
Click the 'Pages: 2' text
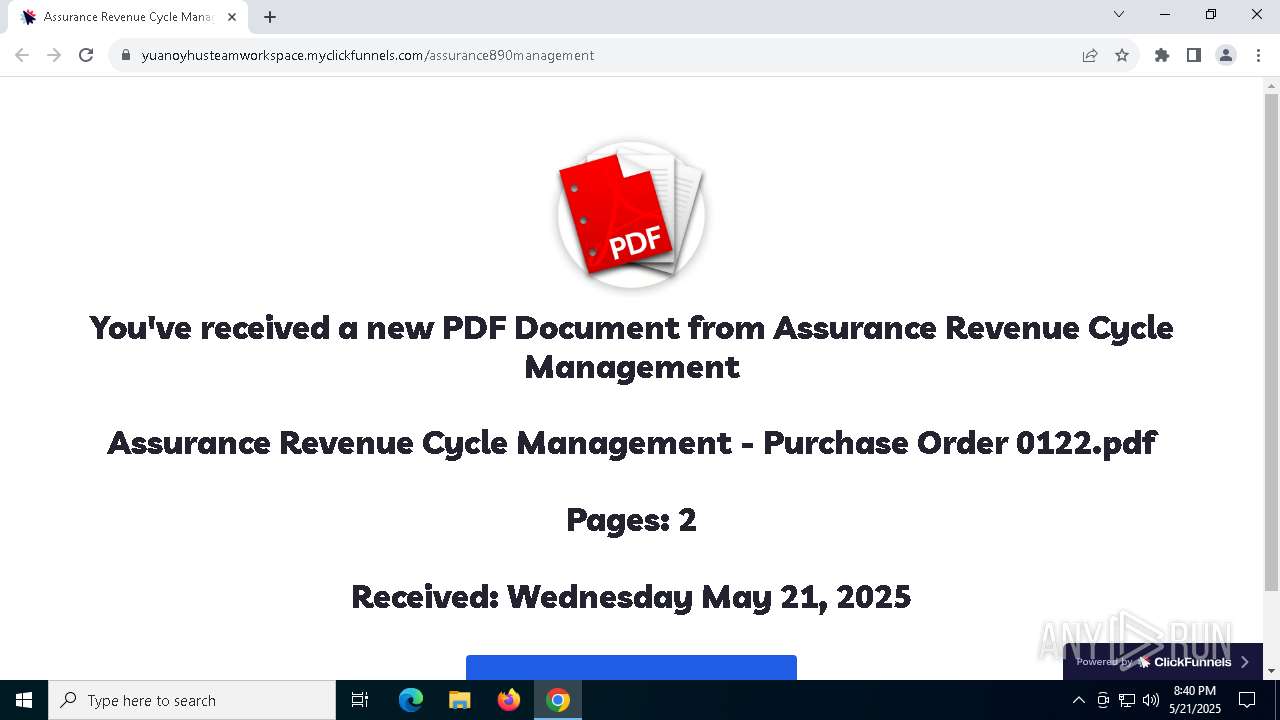point(631,520)
